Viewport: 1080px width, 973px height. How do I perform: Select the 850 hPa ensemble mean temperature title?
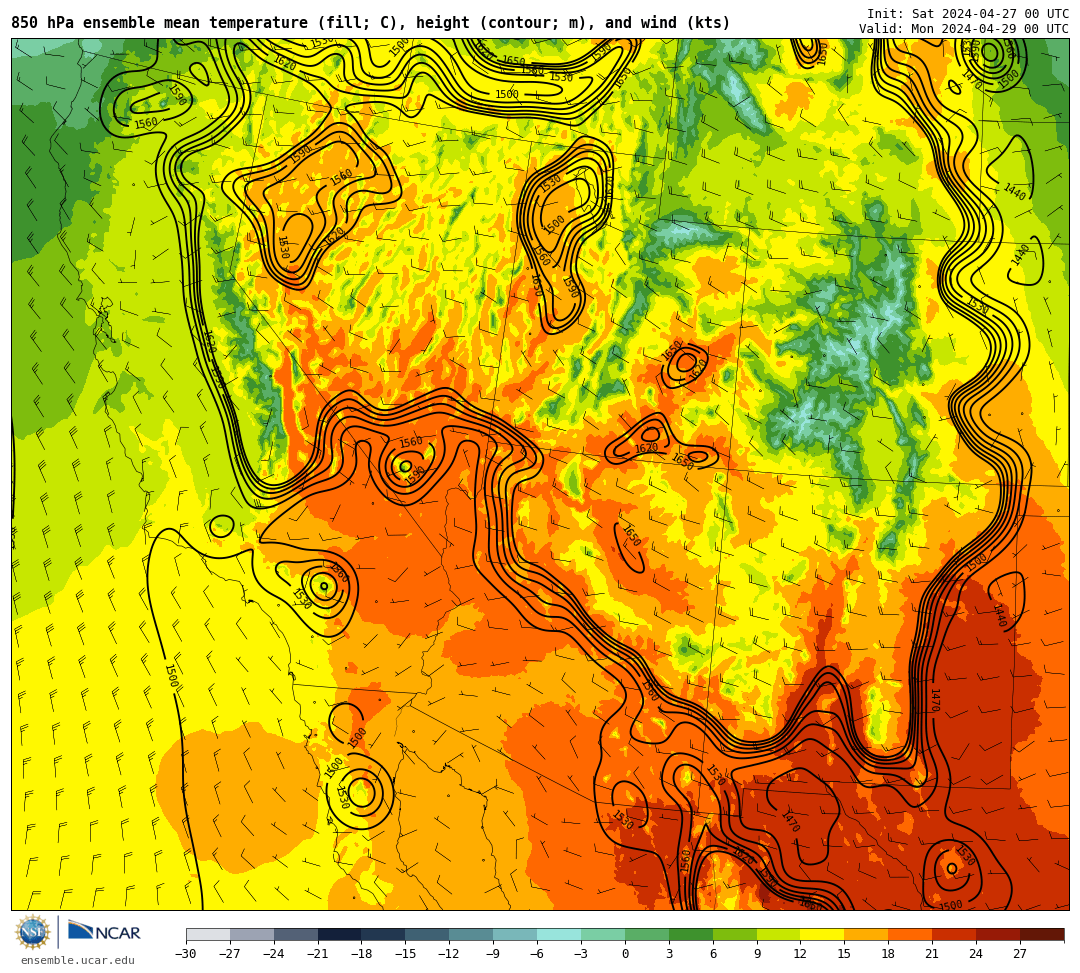371,23
